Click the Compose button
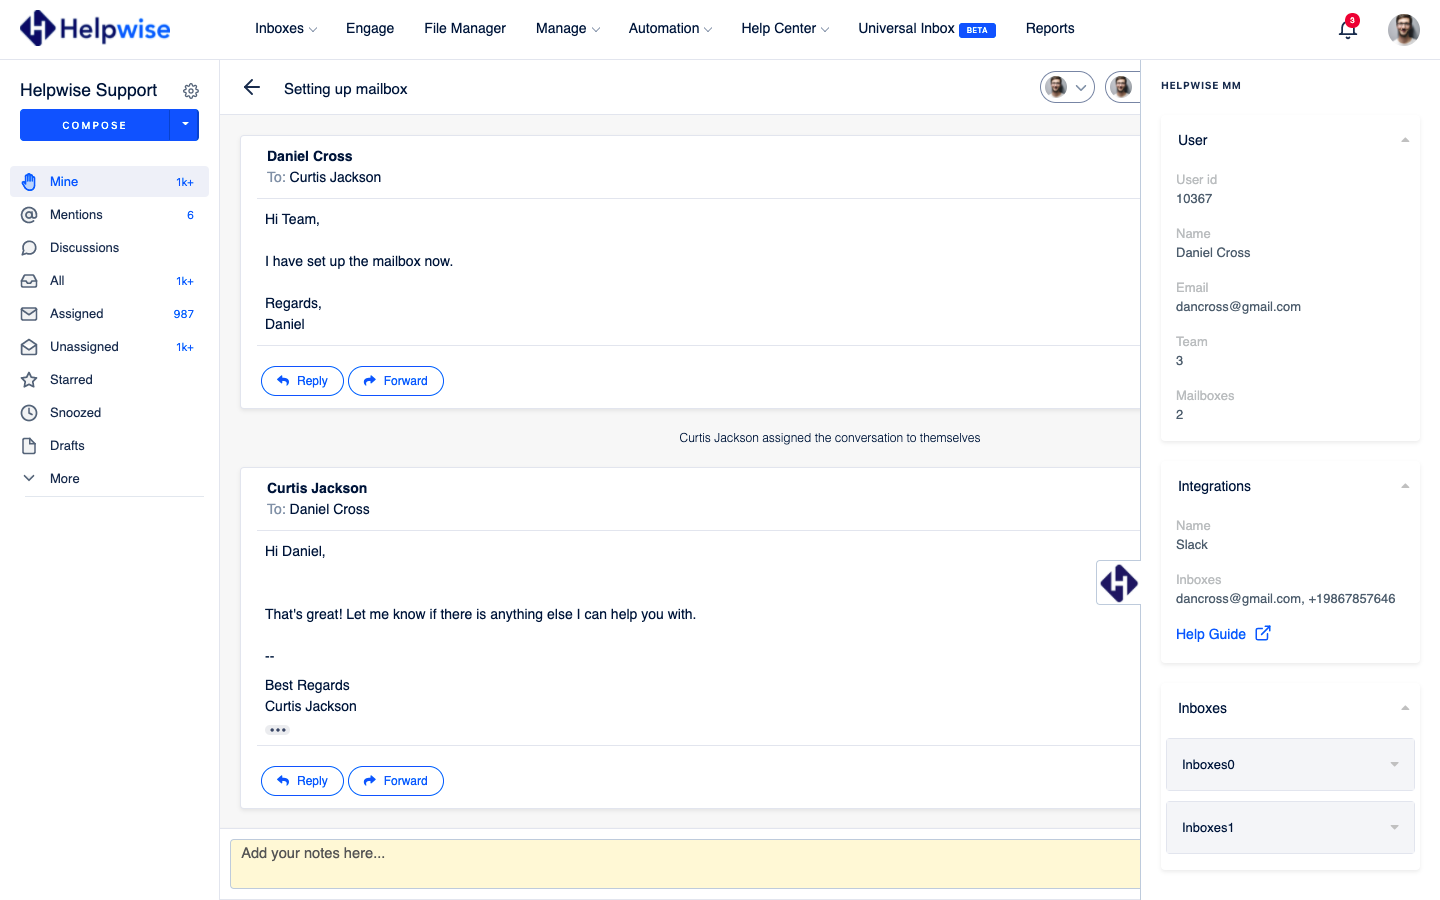The height and width of the screenshot is (900, 1440). [95, 125]
